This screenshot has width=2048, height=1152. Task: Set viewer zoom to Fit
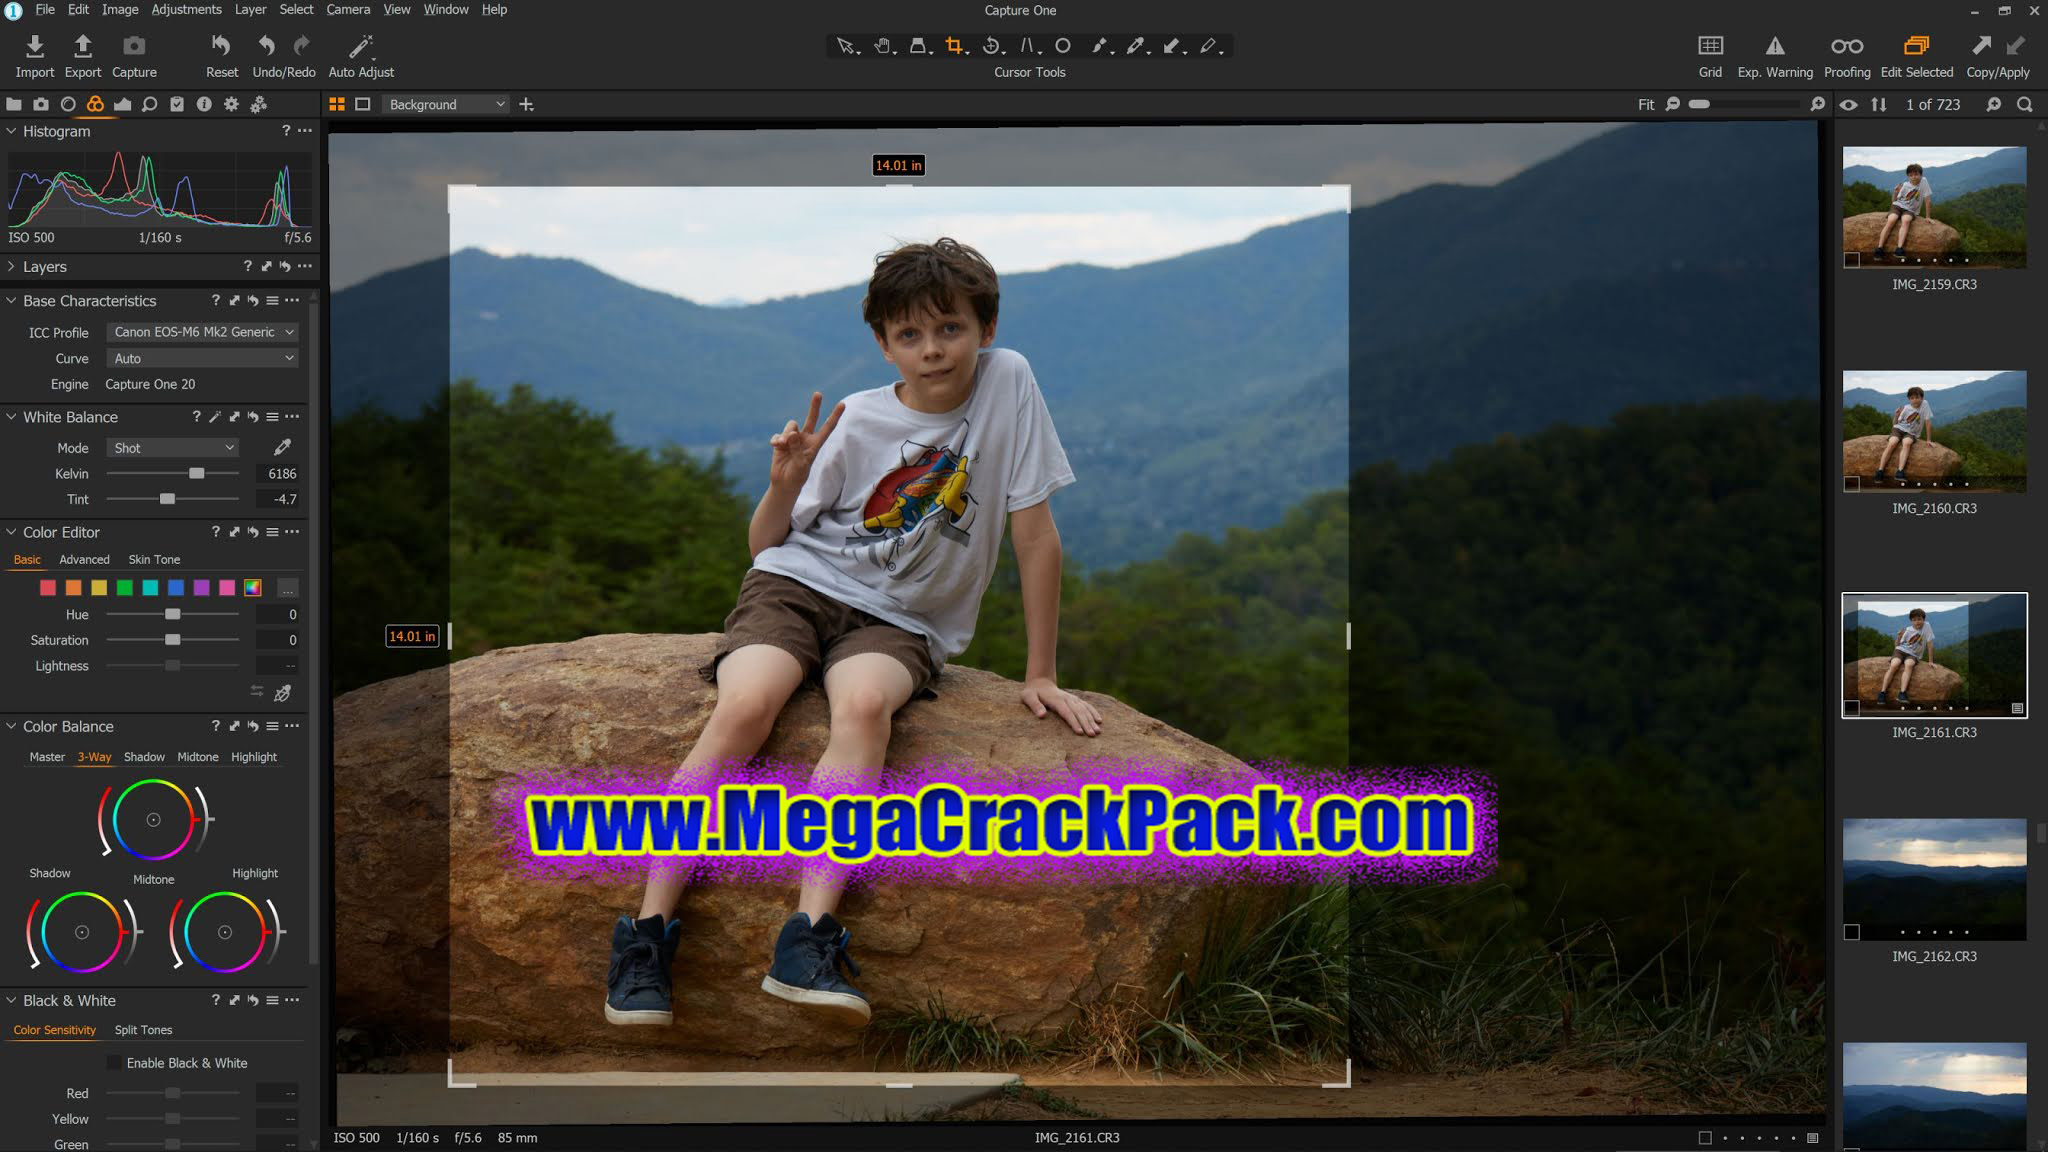[1645, 104]
